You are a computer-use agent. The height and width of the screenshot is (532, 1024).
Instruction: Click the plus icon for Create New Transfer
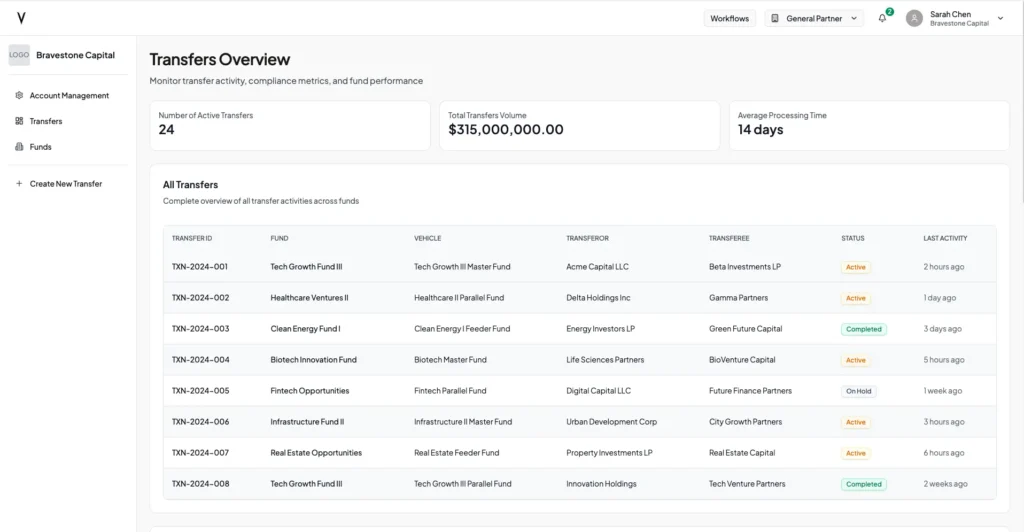(x=19, y=184)
